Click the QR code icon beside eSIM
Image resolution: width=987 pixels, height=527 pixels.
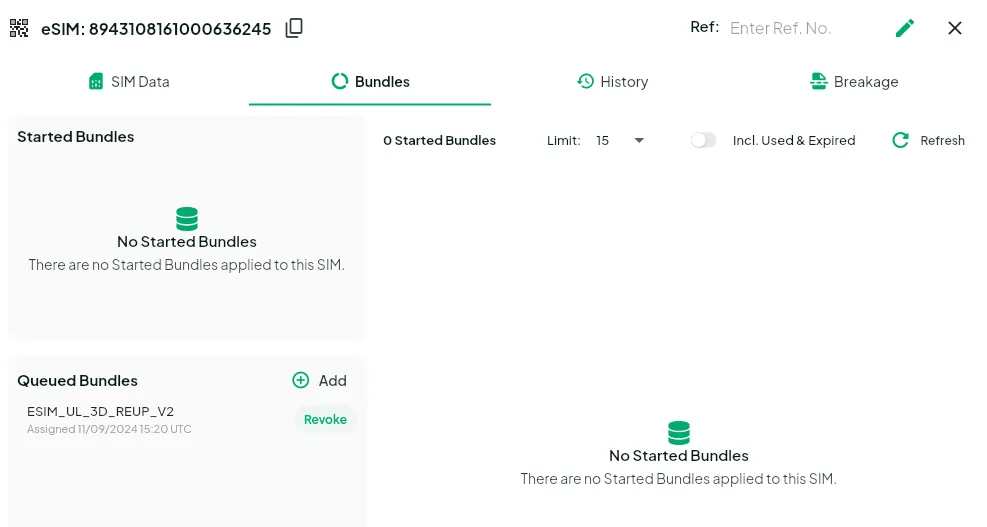(19, 28)
